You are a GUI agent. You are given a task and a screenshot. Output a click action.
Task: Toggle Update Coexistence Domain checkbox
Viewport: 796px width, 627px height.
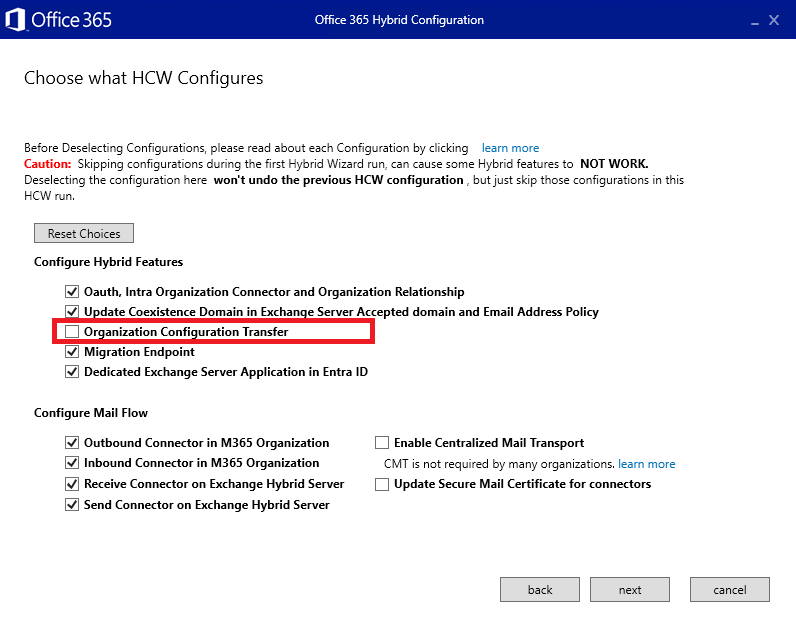[72, 311]
